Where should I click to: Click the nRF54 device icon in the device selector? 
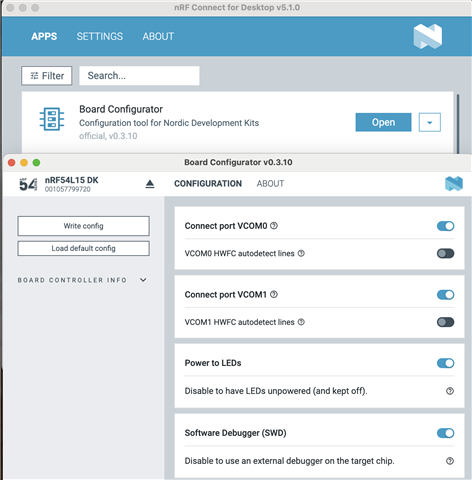click(28, 184)
